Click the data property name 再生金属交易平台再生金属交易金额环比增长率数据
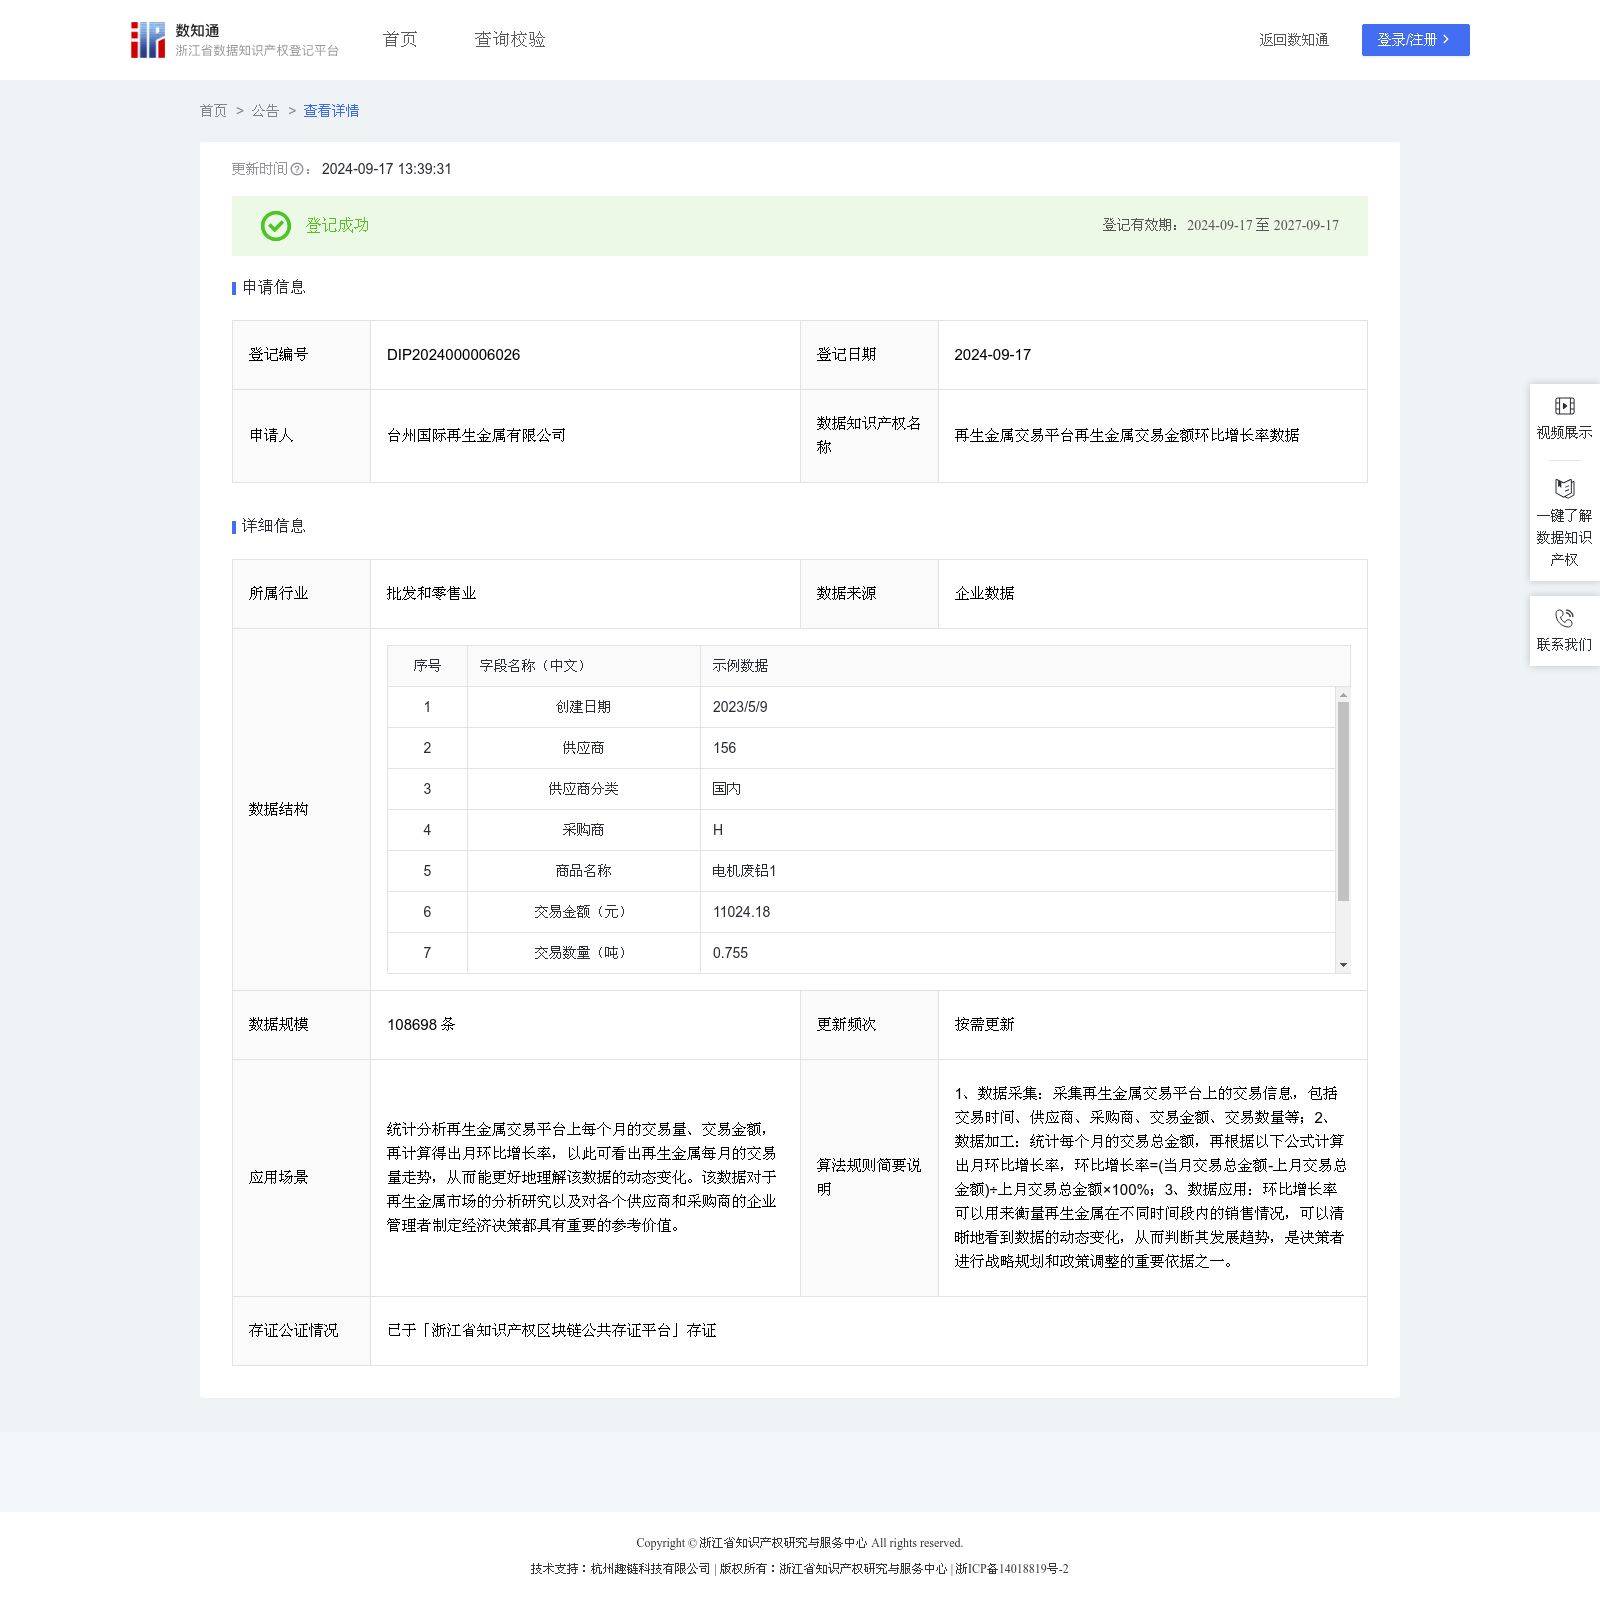 click(1127, 435)
